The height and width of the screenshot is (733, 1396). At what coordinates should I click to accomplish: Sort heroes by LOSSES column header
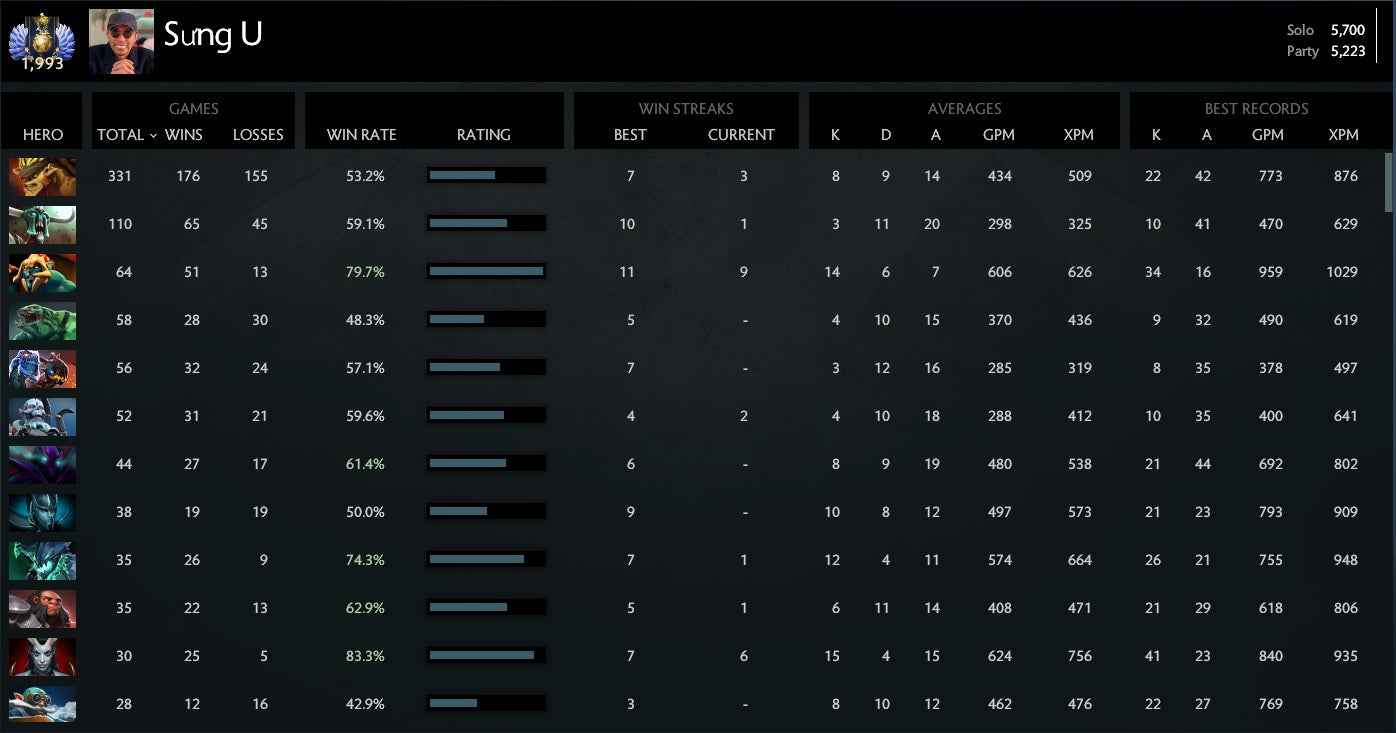pyautogui.click(x=258, y=135)
